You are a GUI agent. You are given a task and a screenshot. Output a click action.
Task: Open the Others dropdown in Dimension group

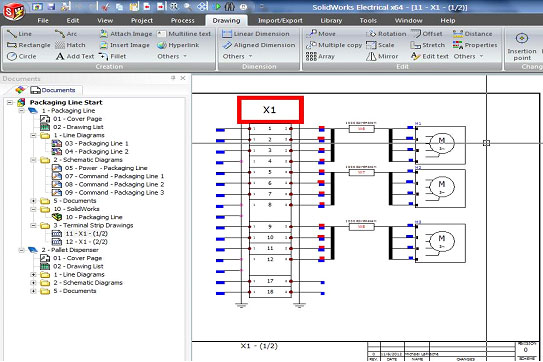coord(237,56)
